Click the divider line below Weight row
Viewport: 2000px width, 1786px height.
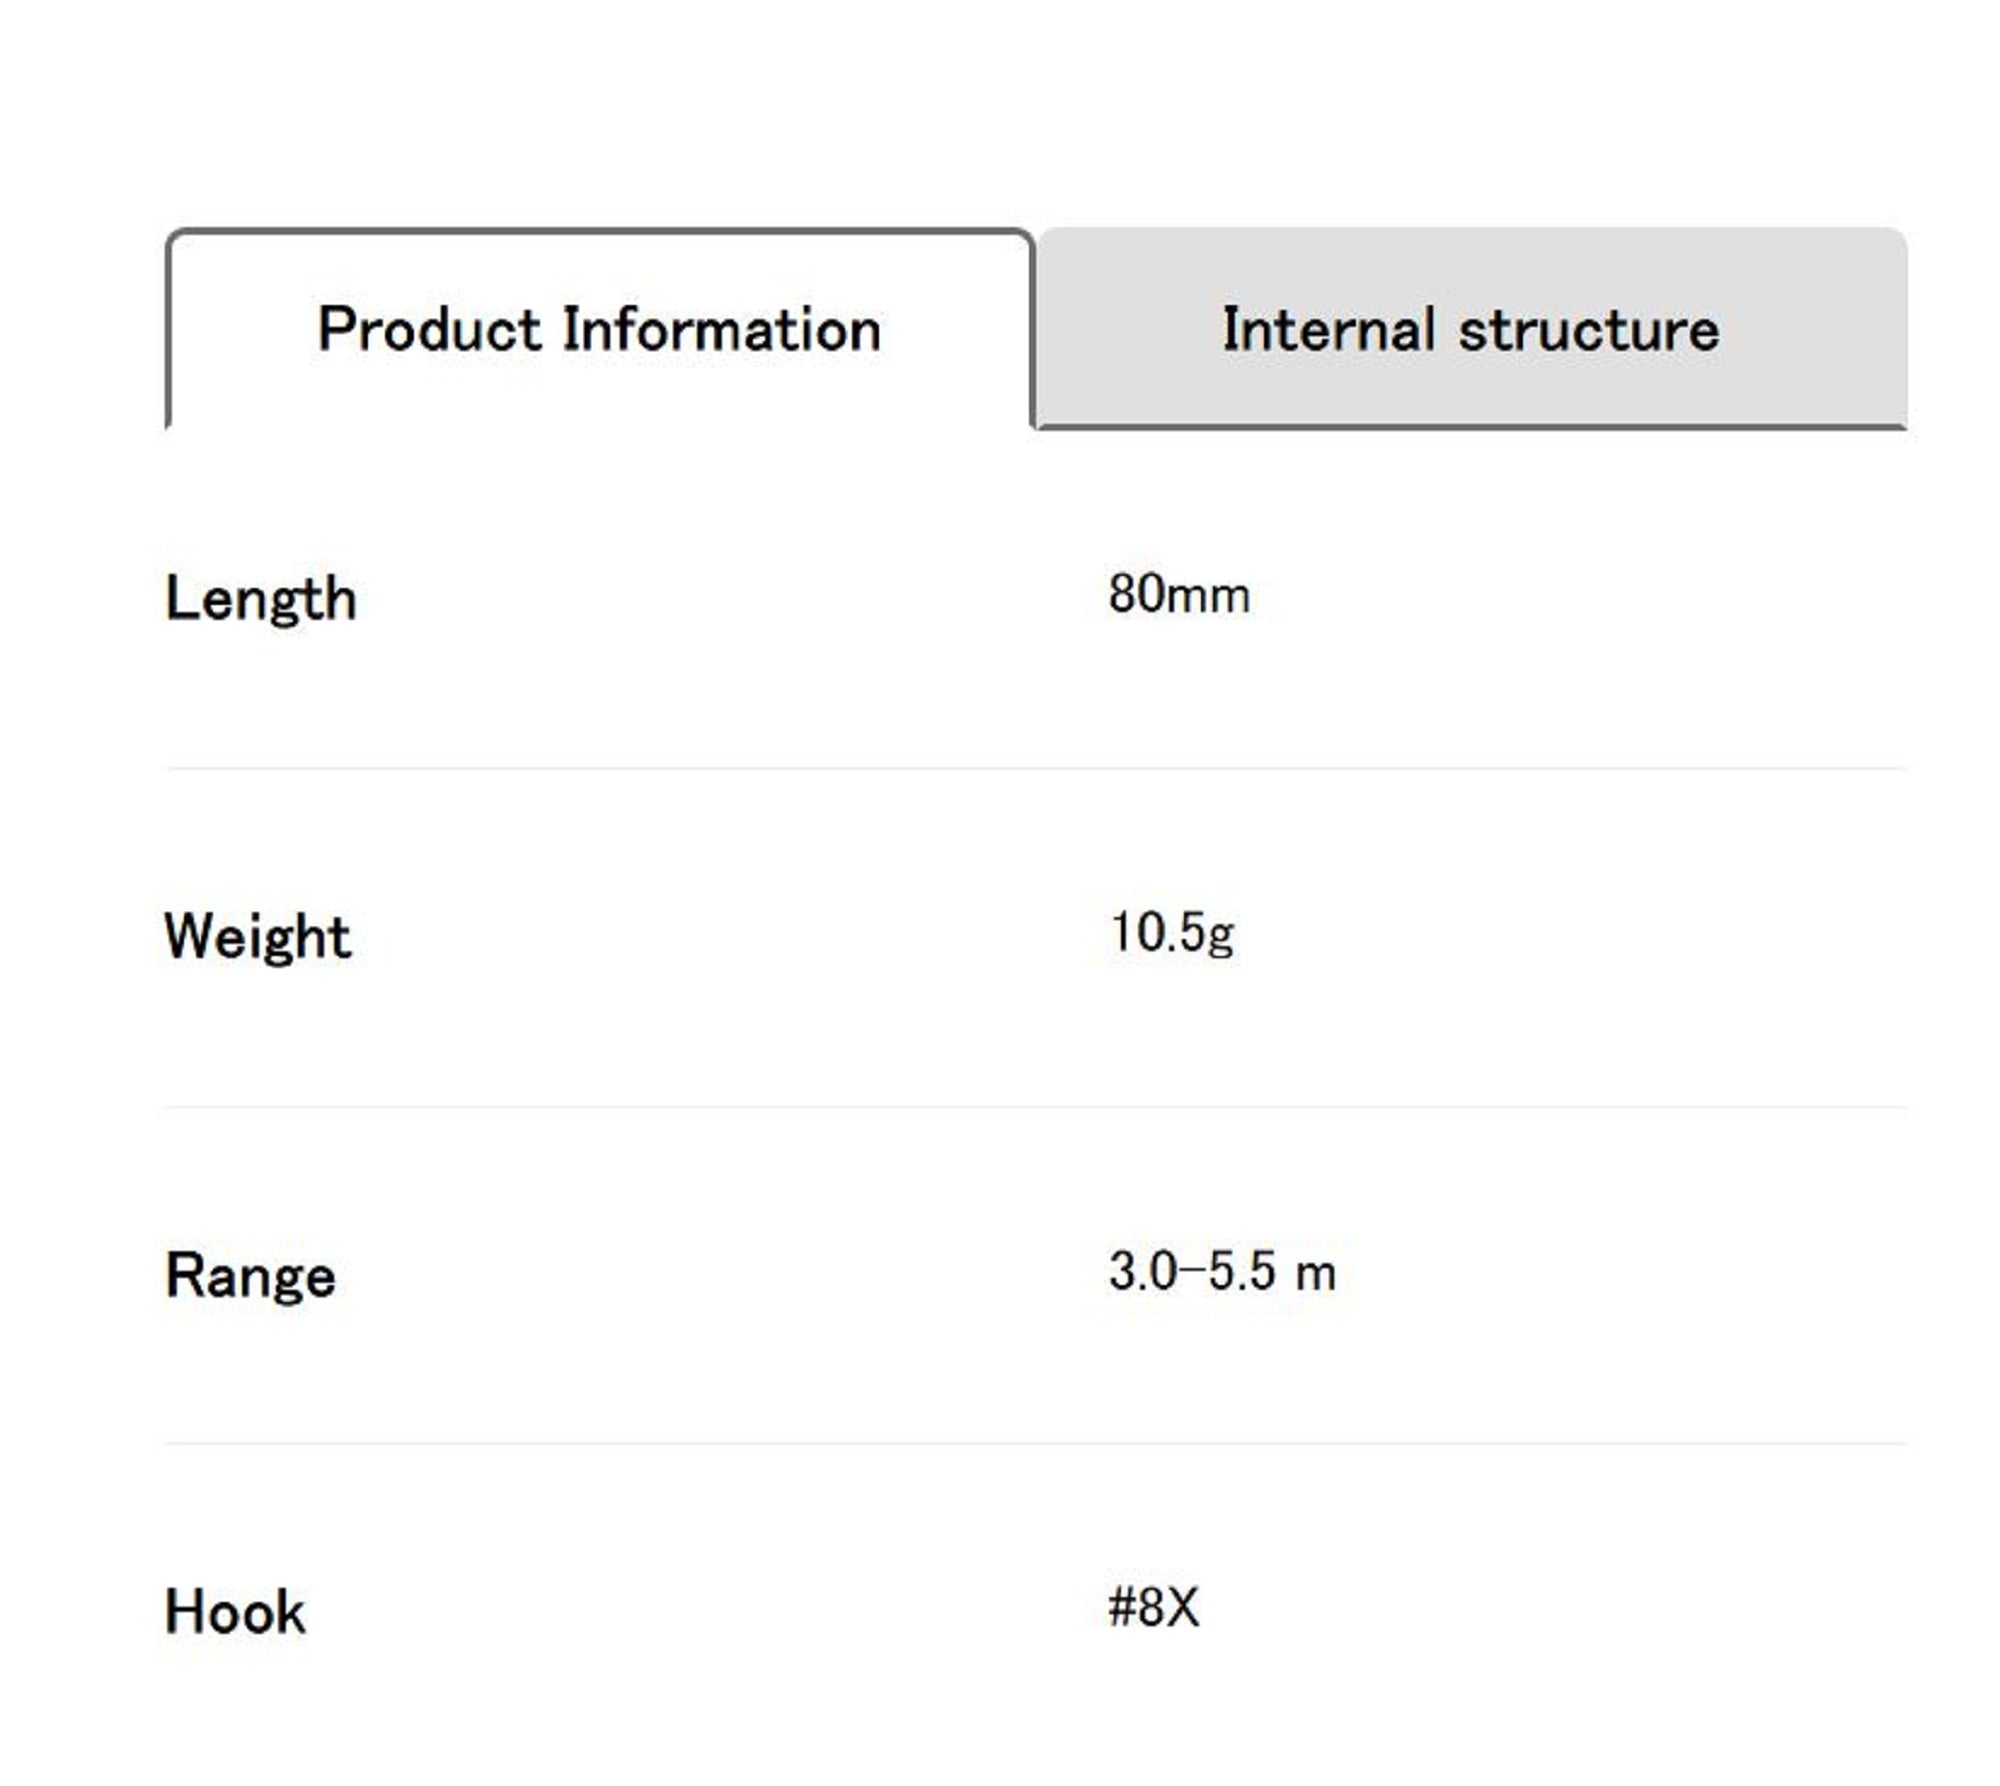point(1035,1106)
